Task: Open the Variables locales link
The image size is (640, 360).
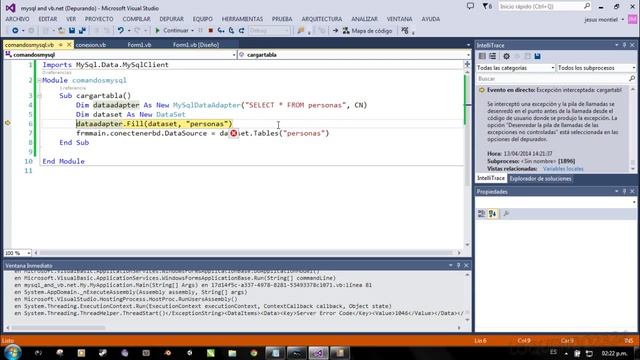Action: [563, 169]
